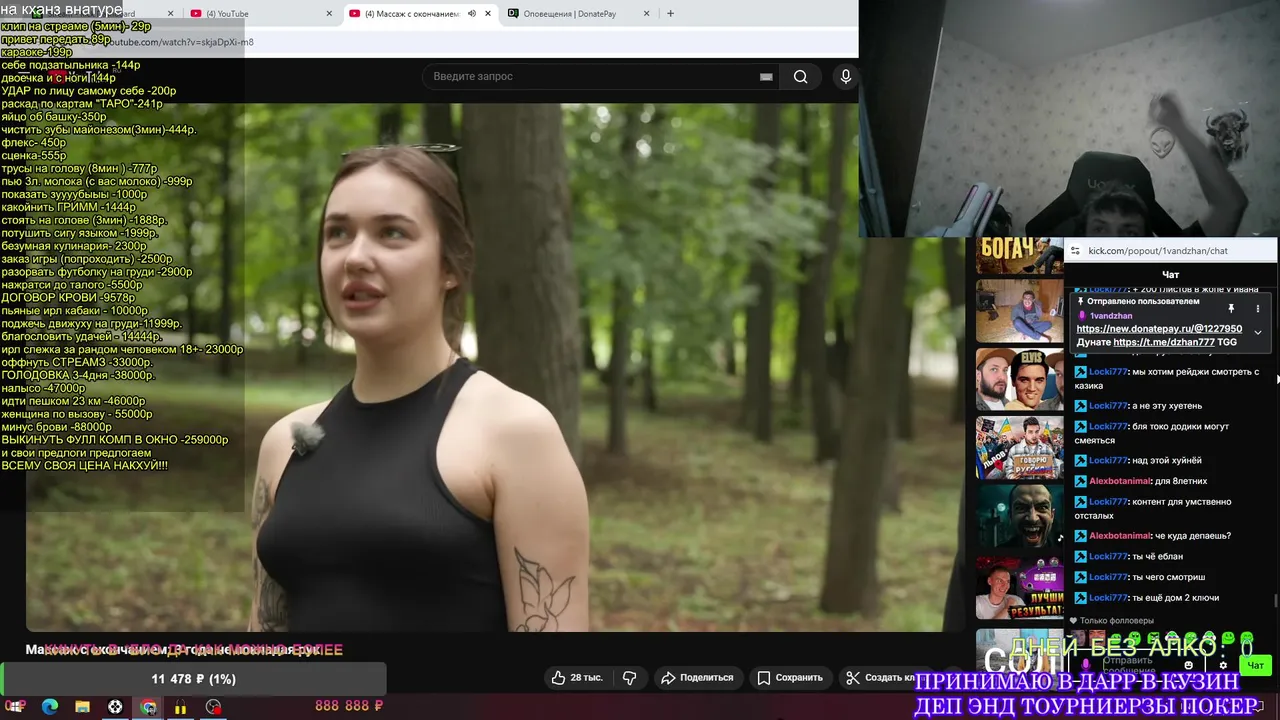Open the donatepay.ru link in pinned message
1280x720 pixels.
[x=1159, y=329]
